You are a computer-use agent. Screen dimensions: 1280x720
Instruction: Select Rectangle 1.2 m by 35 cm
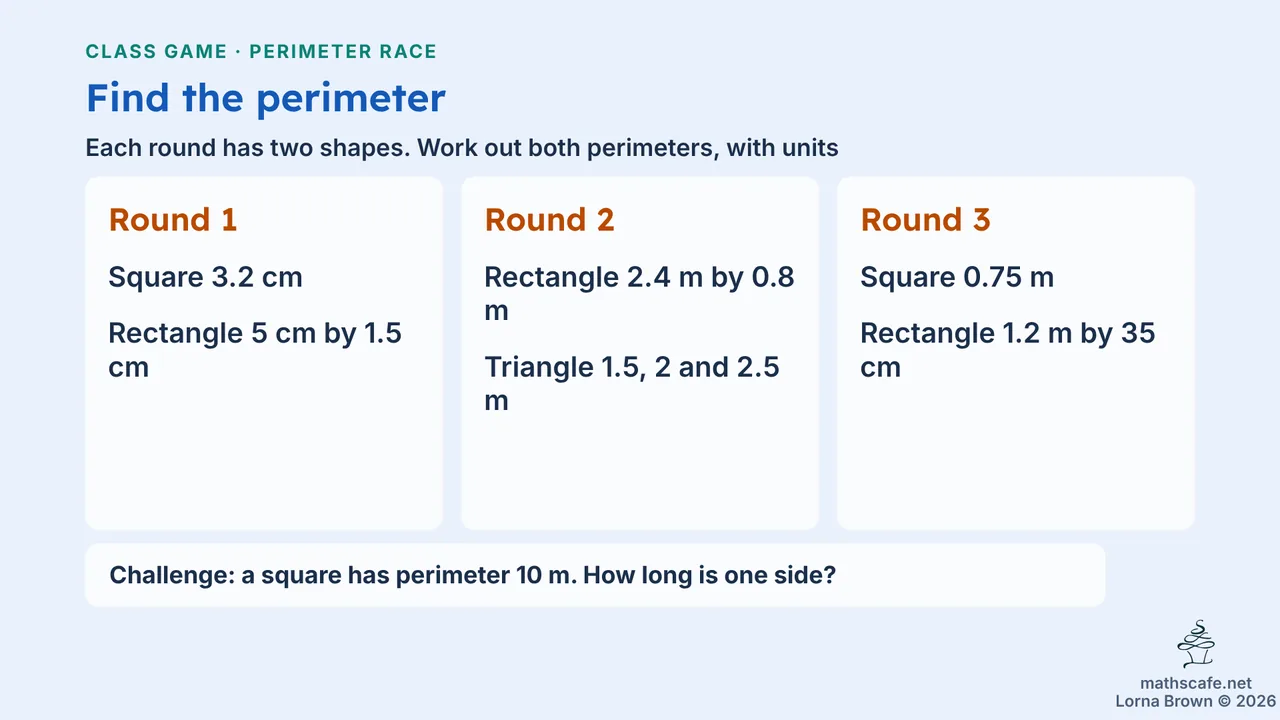[1008, 350]
